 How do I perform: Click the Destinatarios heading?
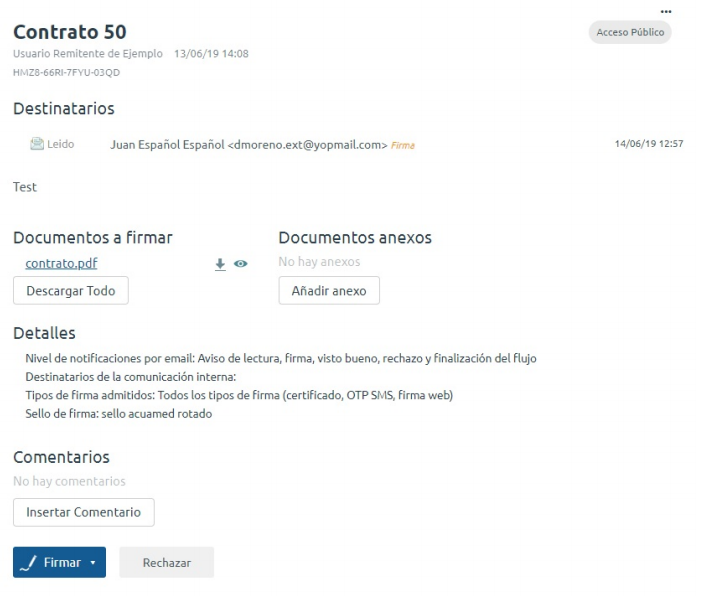(64, 109)
